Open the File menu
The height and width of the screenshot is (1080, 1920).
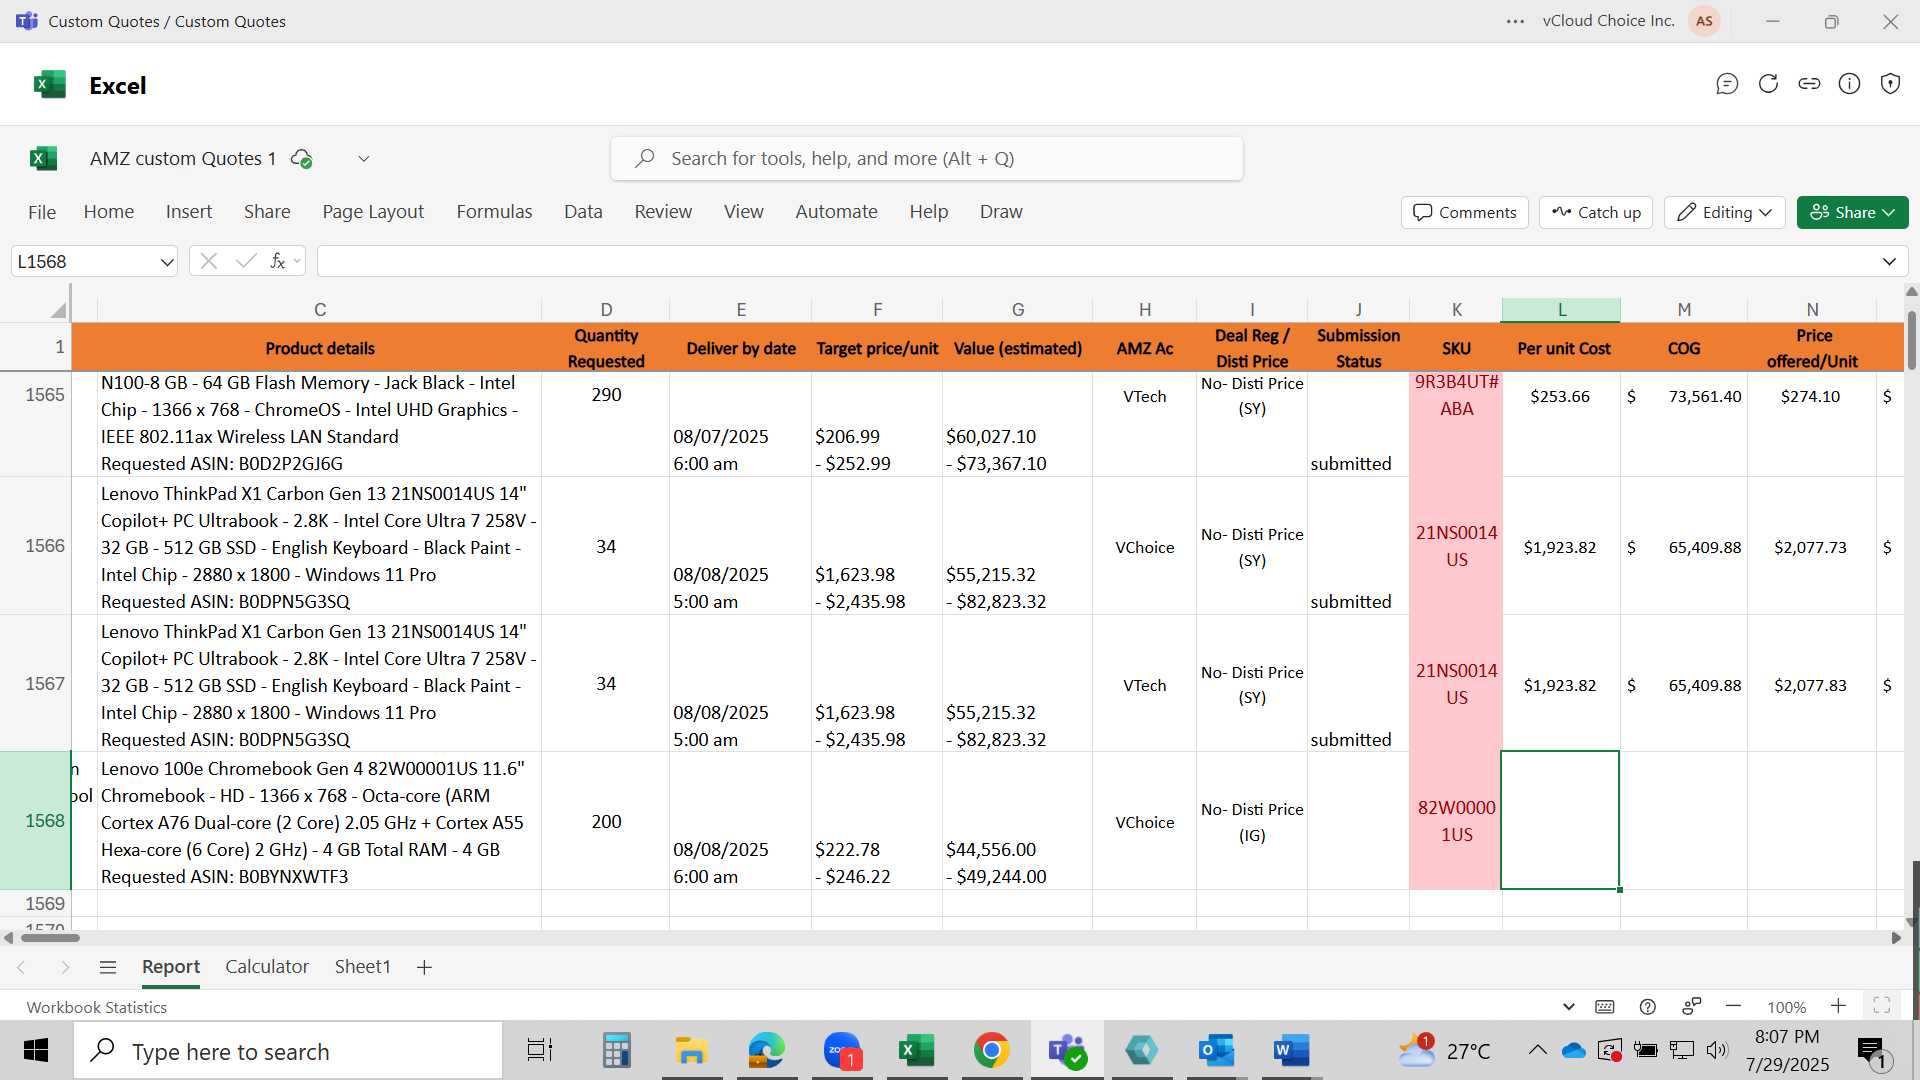click(x=42, y=212)
